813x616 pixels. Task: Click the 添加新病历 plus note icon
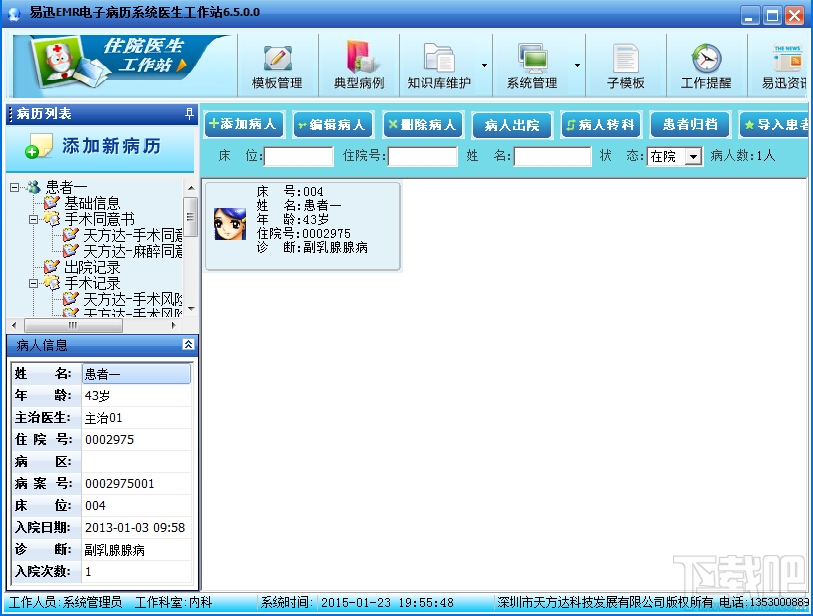click(x=38, y=146)
